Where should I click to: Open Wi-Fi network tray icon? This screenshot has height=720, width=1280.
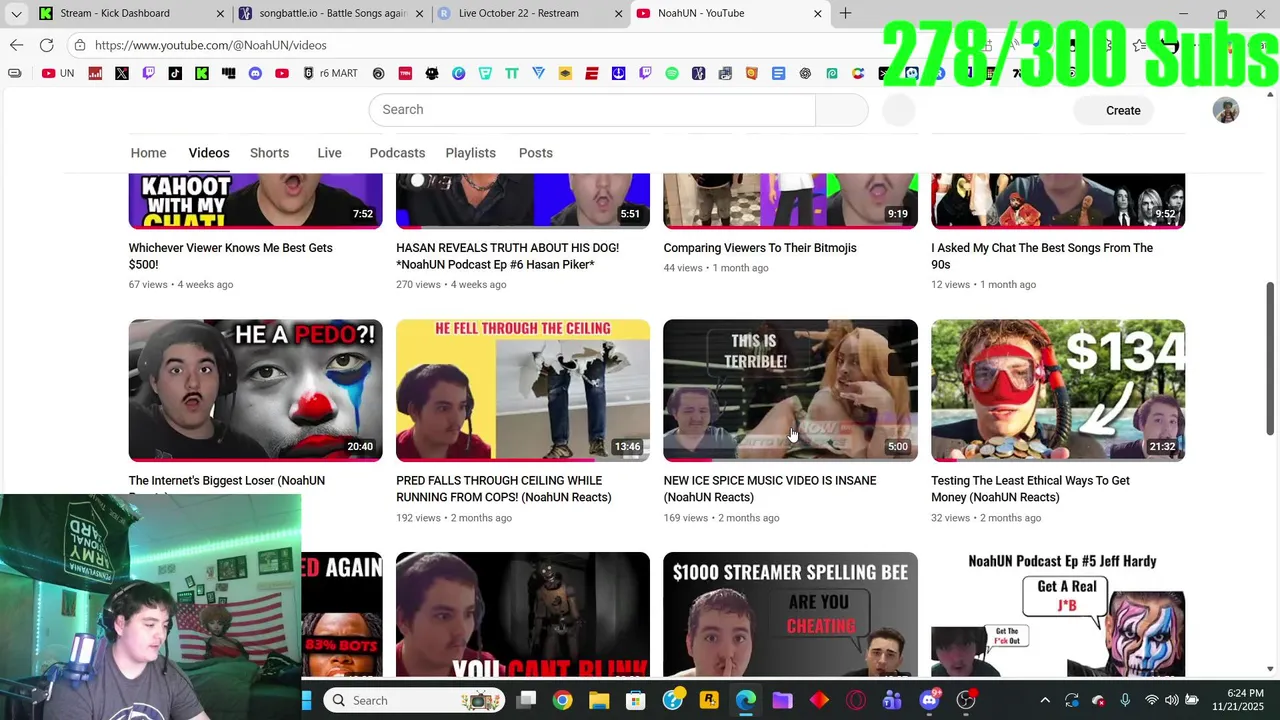1151,700
